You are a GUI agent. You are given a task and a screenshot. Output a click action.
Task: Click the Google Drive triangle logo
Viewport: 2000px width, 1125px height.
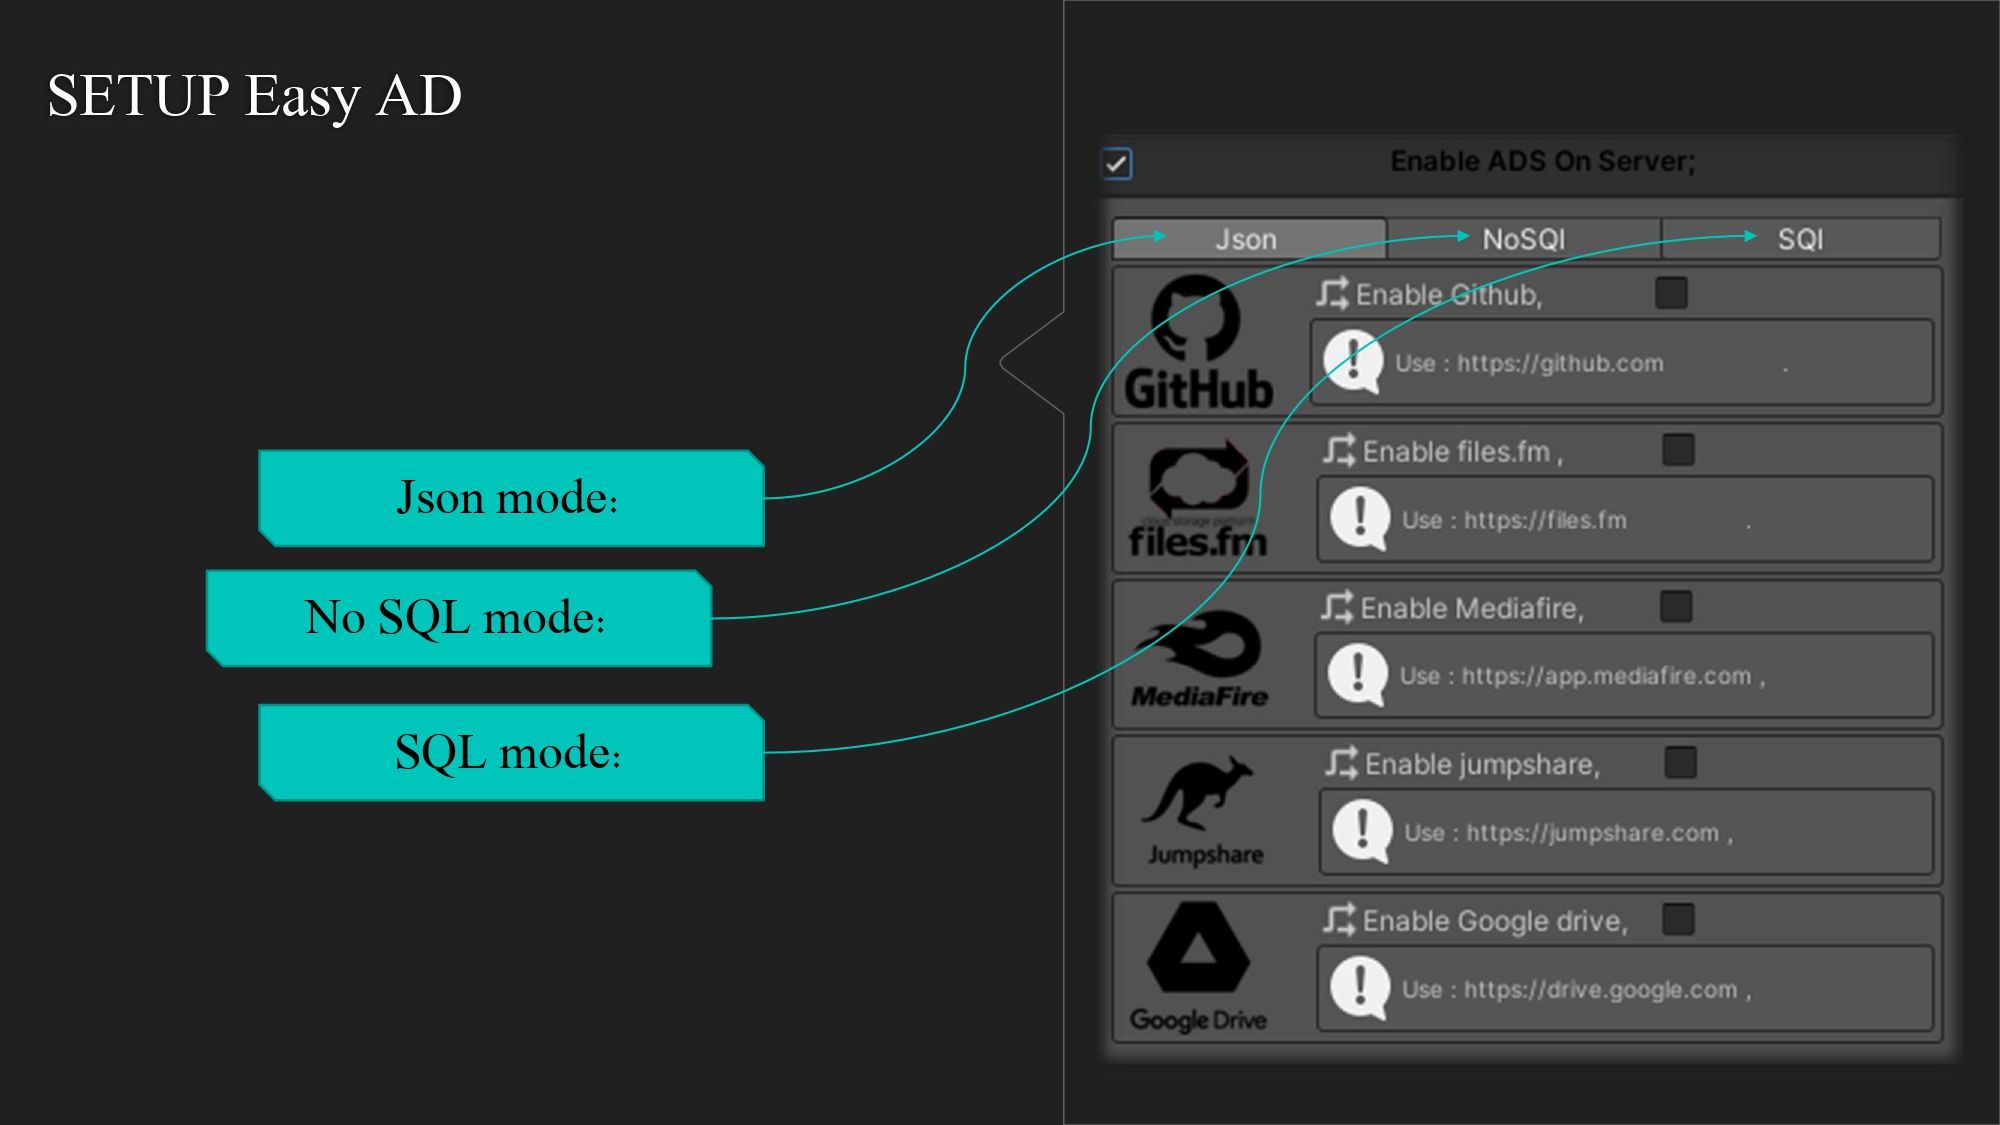(1198, 948)
